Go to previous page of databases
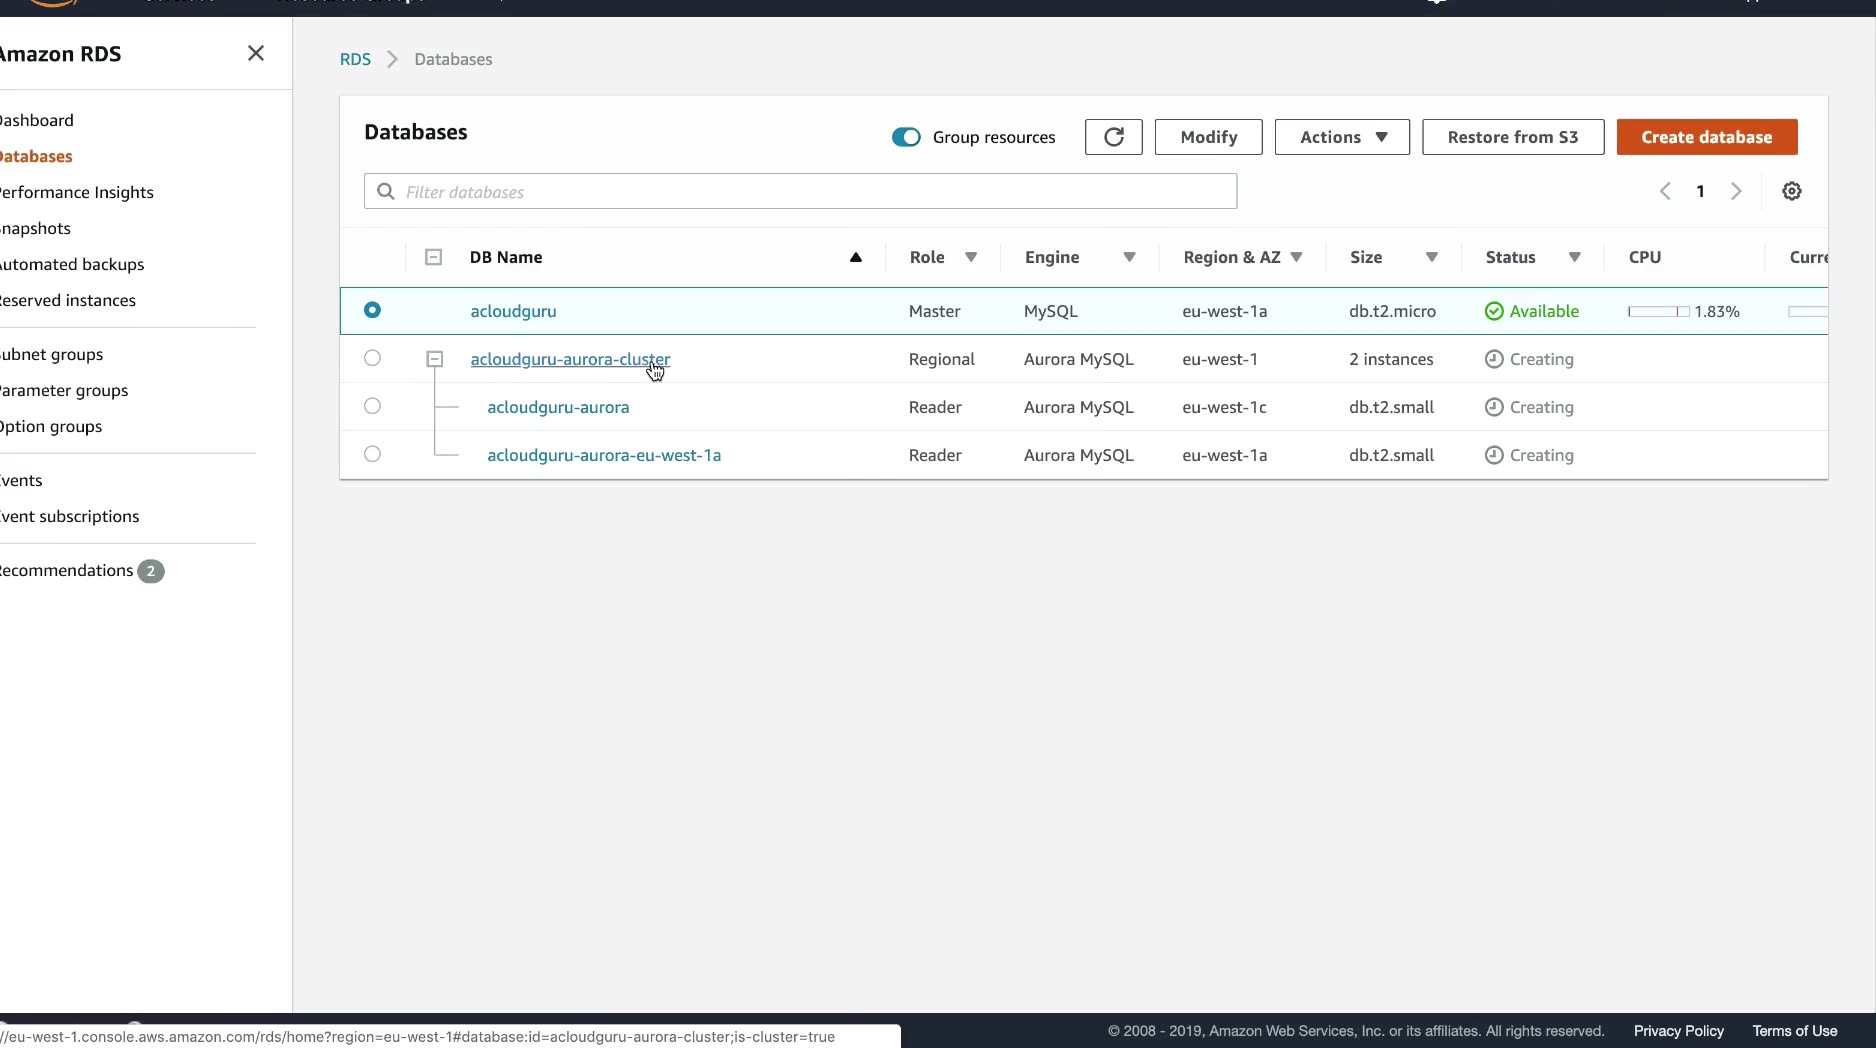This screenshot has width=1876, height=1048. [x=1665, y=191]
